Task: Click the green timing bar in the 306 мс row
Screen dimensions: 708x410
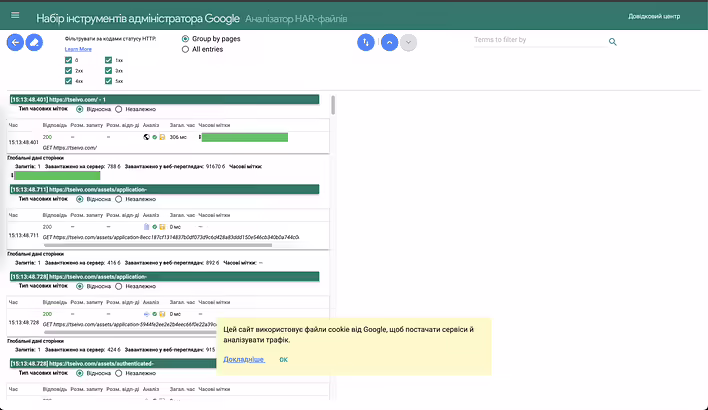Action: 245,137
